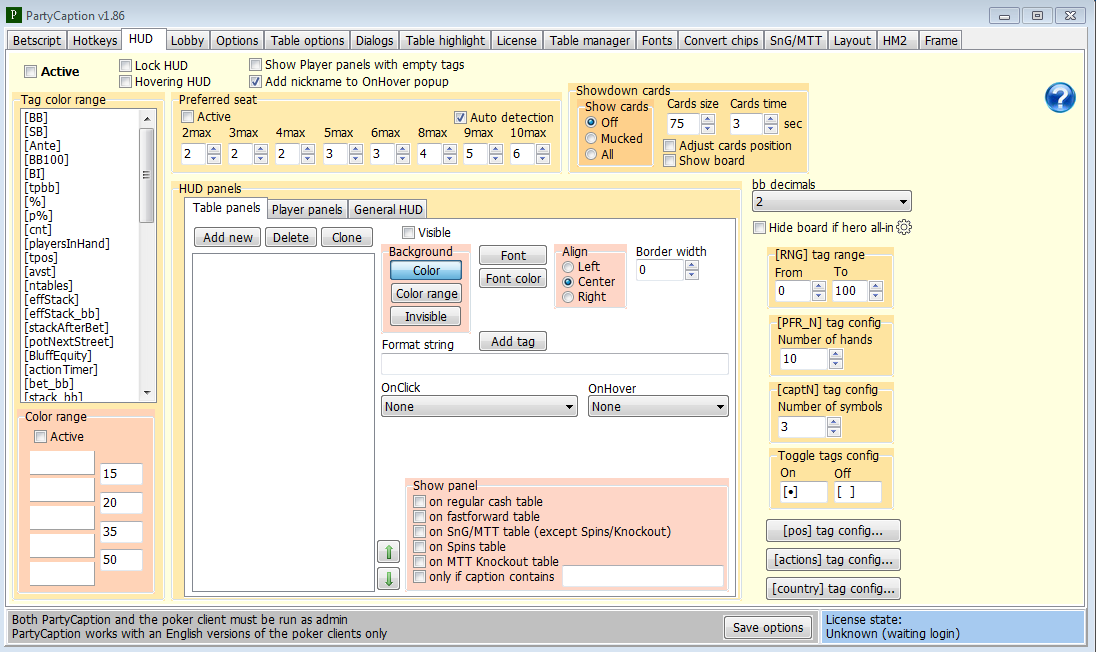Open the OnClick dropdown
Image resolution: width=1096 pixels, height=652 pixels.
(x=480, y=407)
